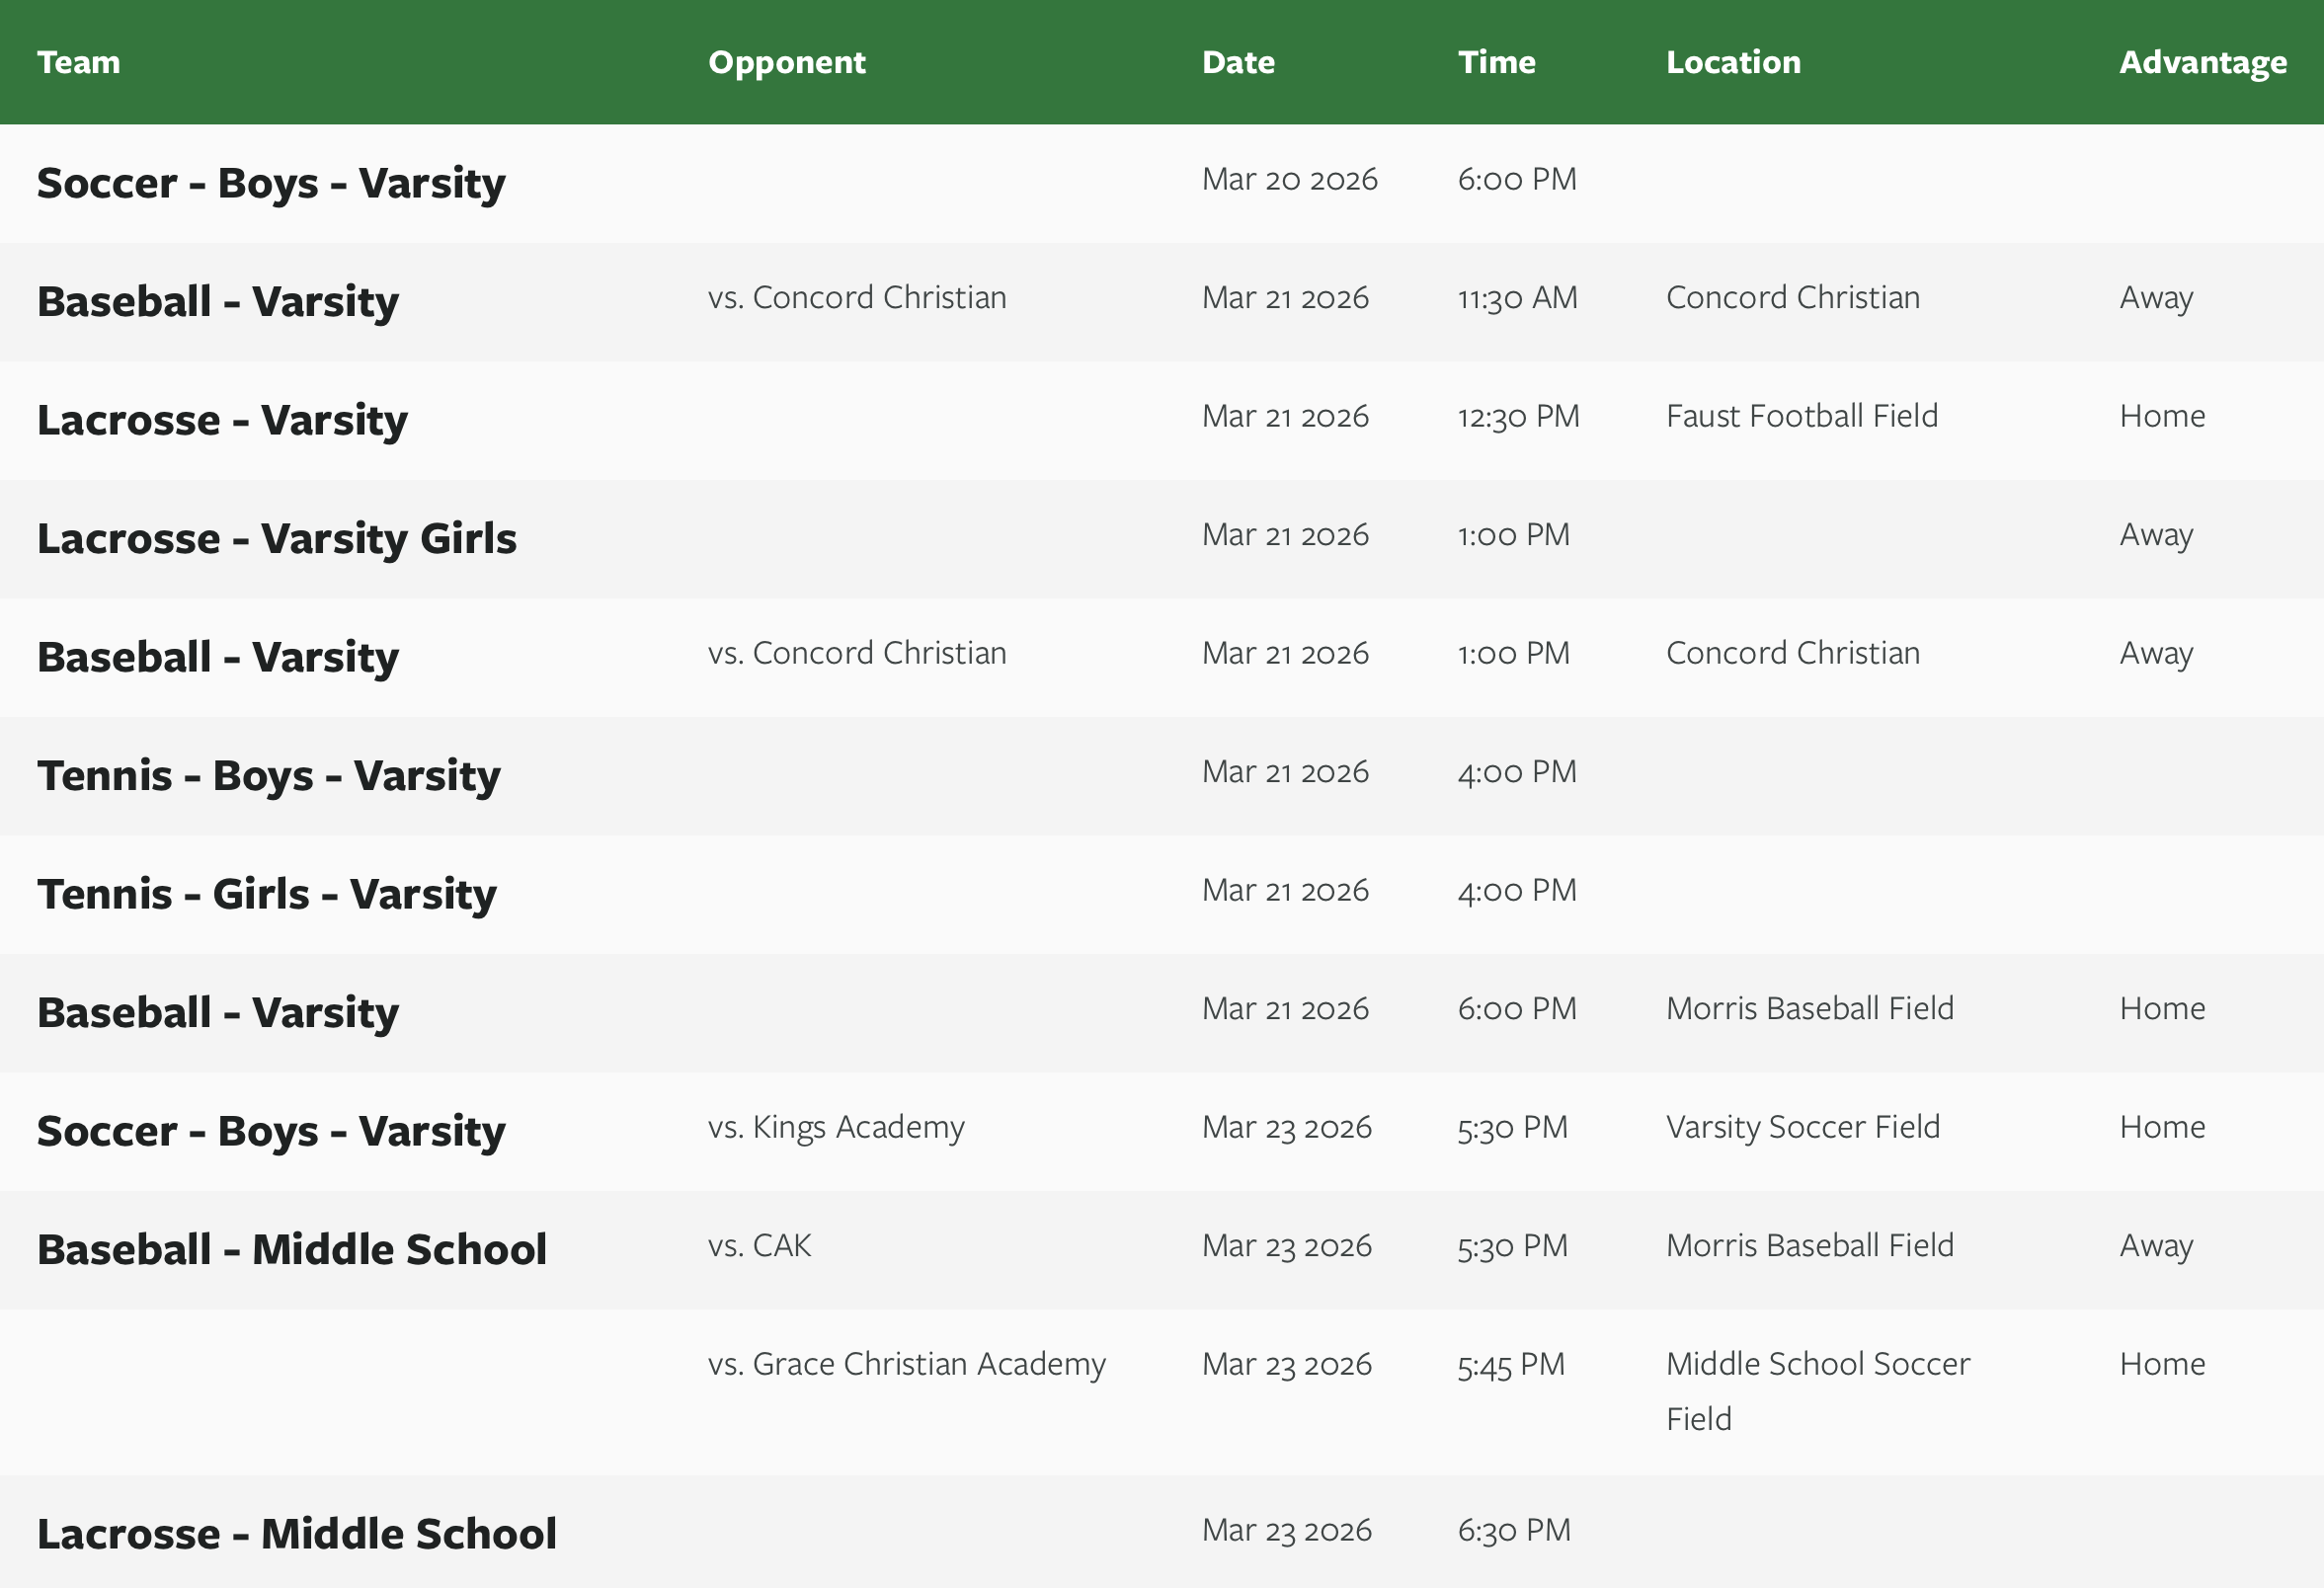The image size is (2324, 1588).
Task: Click the Opponent column header
Action: pos(786,62)
